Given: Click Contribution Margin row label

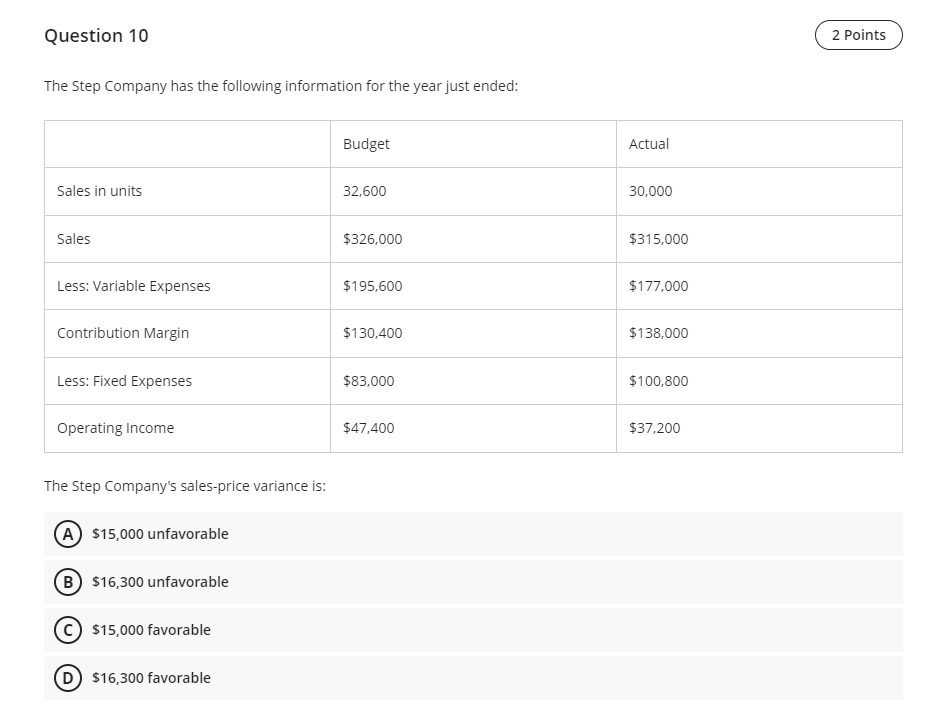Looking at the screenshot, I should tap(123, 334).
